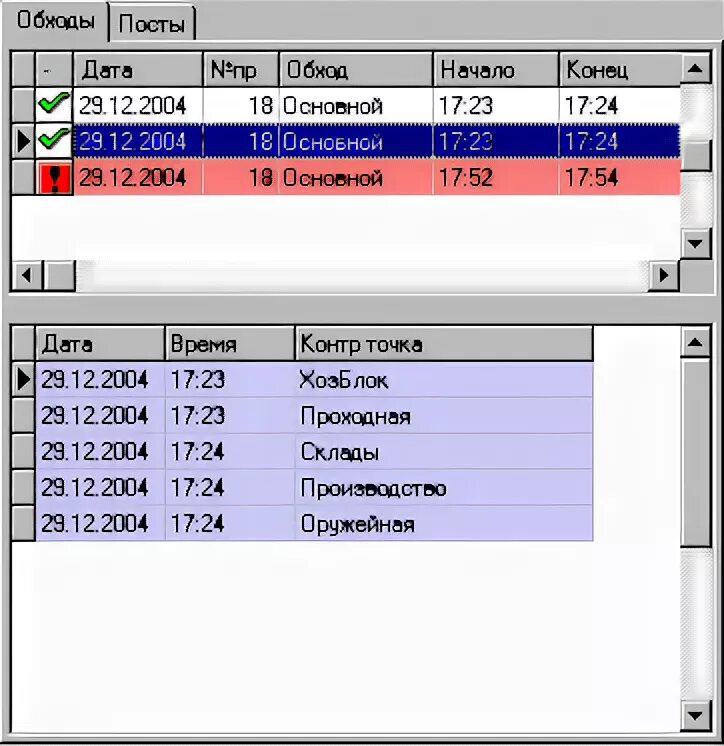Select ХозБлок checkpoint cell
This screenshot has height=746, width=724.
coord(444,380)
